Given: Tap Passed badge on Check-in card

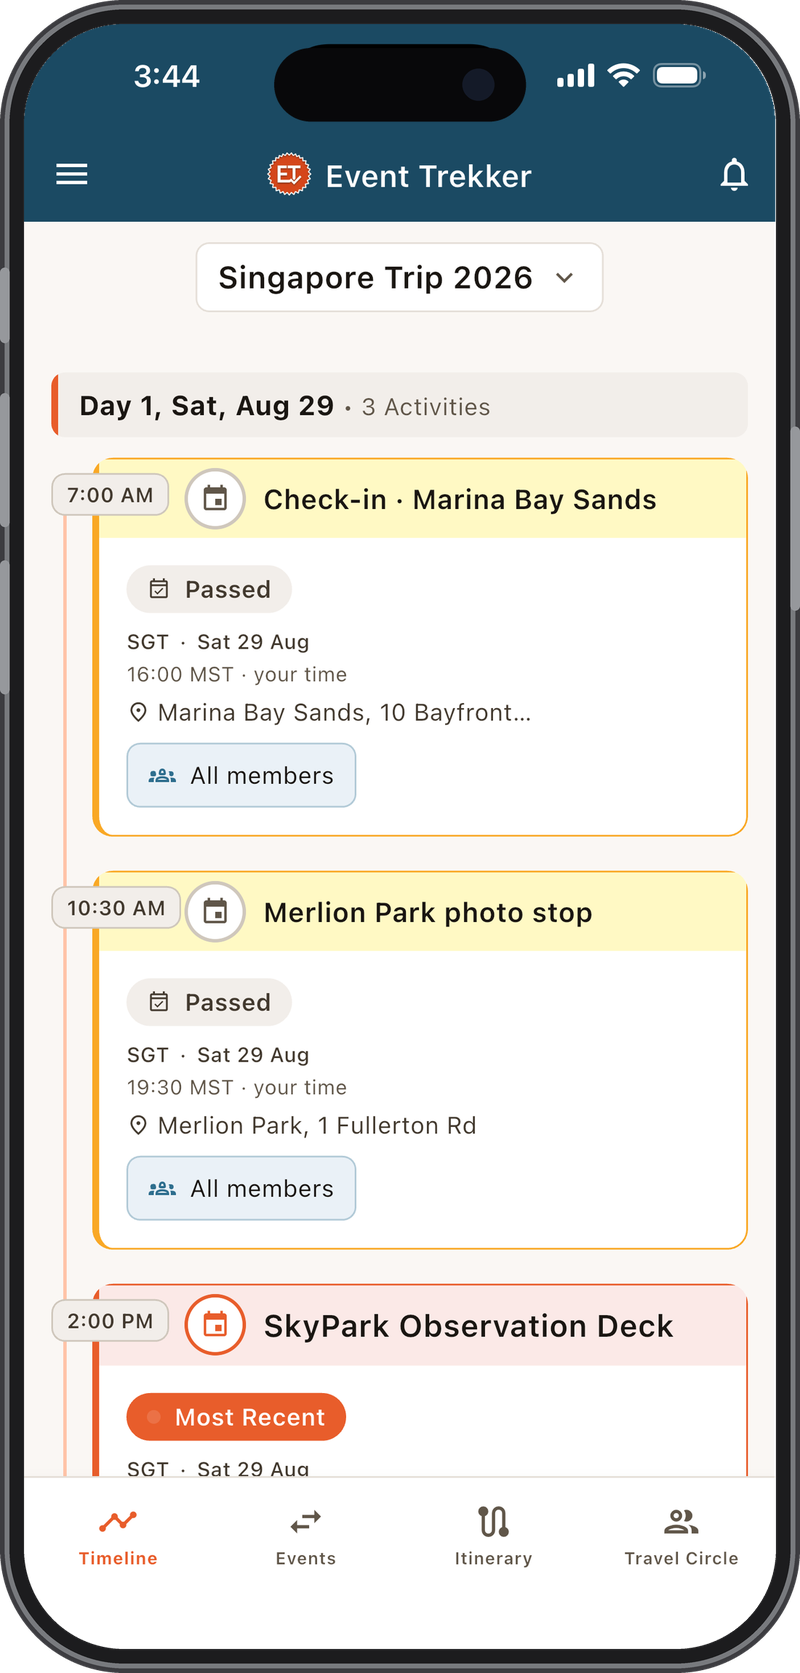Looking at the screenshot, I should click(x=209, y=589).
